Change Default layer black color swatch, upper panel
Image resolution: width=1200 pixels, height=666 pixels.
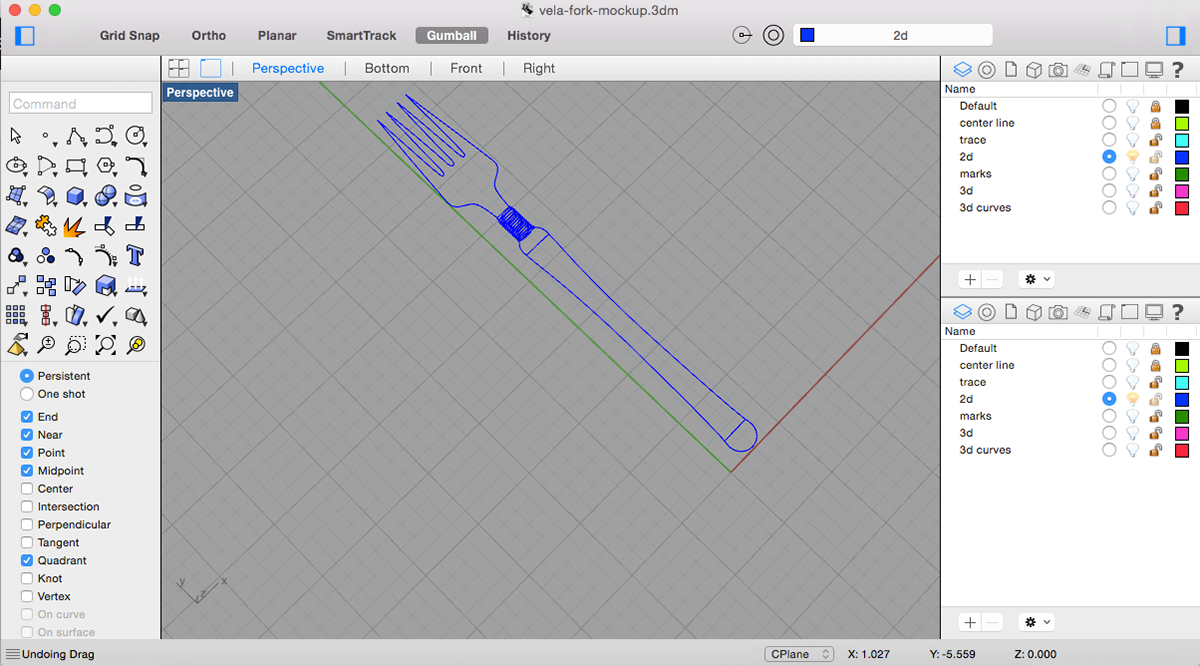click(x=1182, y=106)
